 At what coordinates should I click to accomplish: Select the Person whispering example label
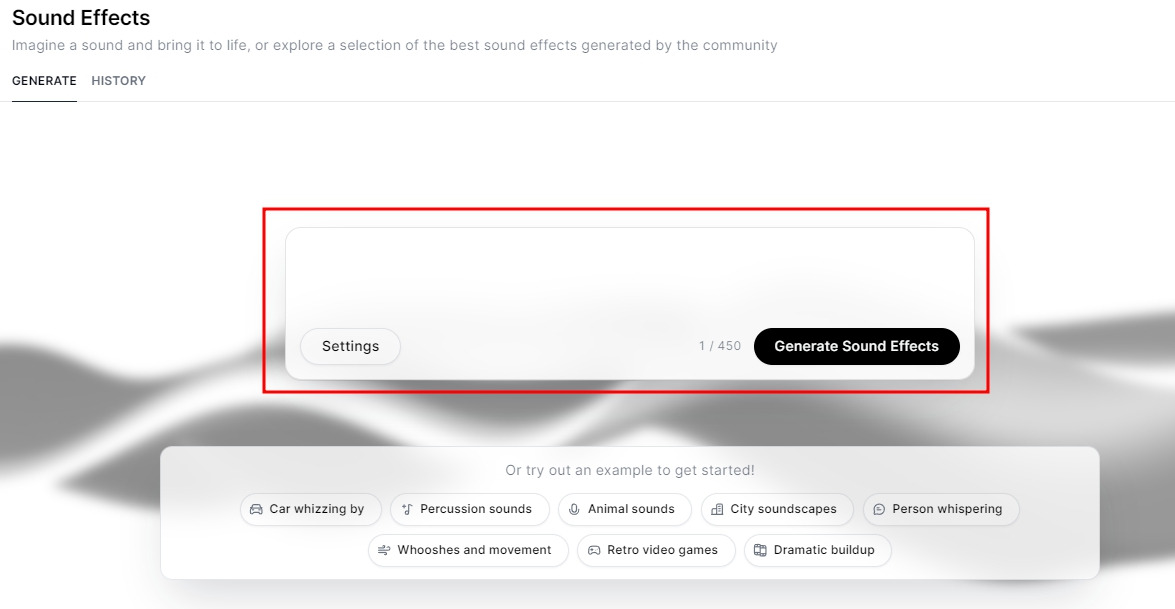pos(947,509)
